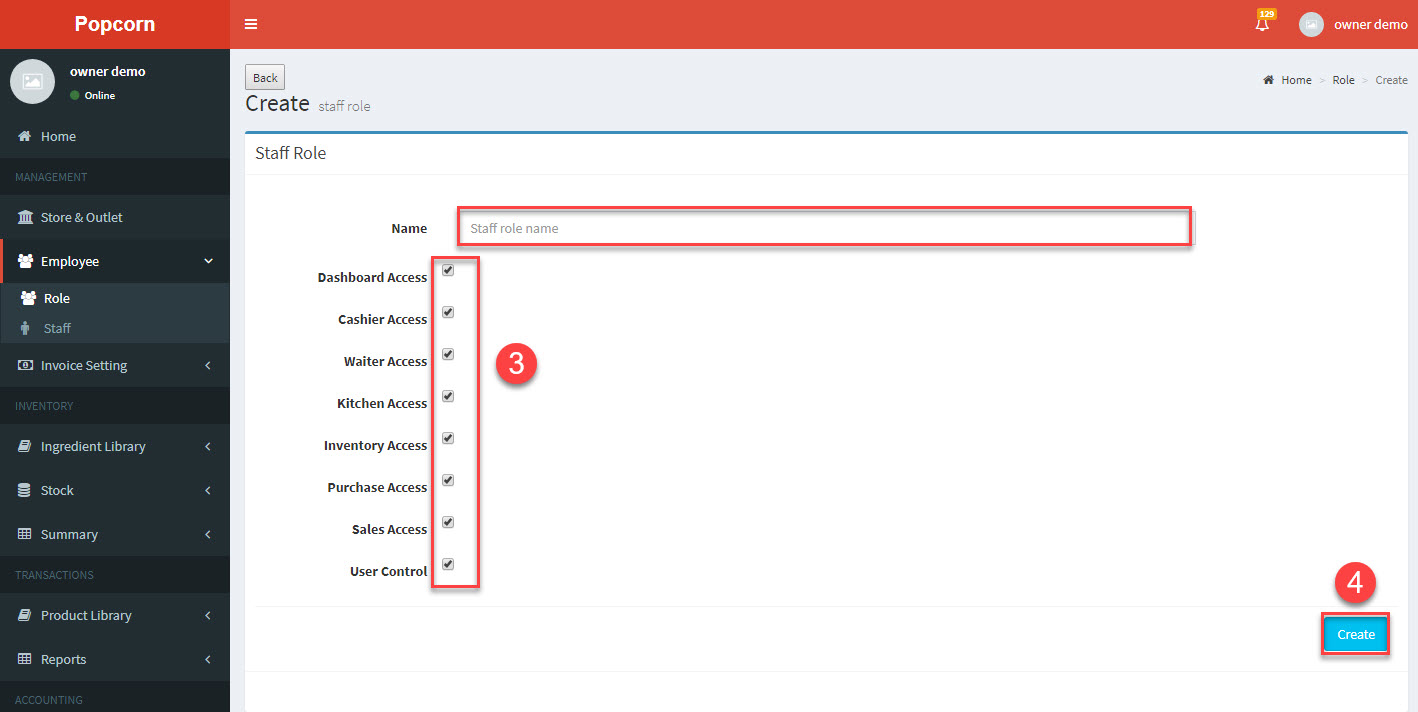Open the Role submenu item
The width and height of the screenshot is (1418, 712).
56,298
